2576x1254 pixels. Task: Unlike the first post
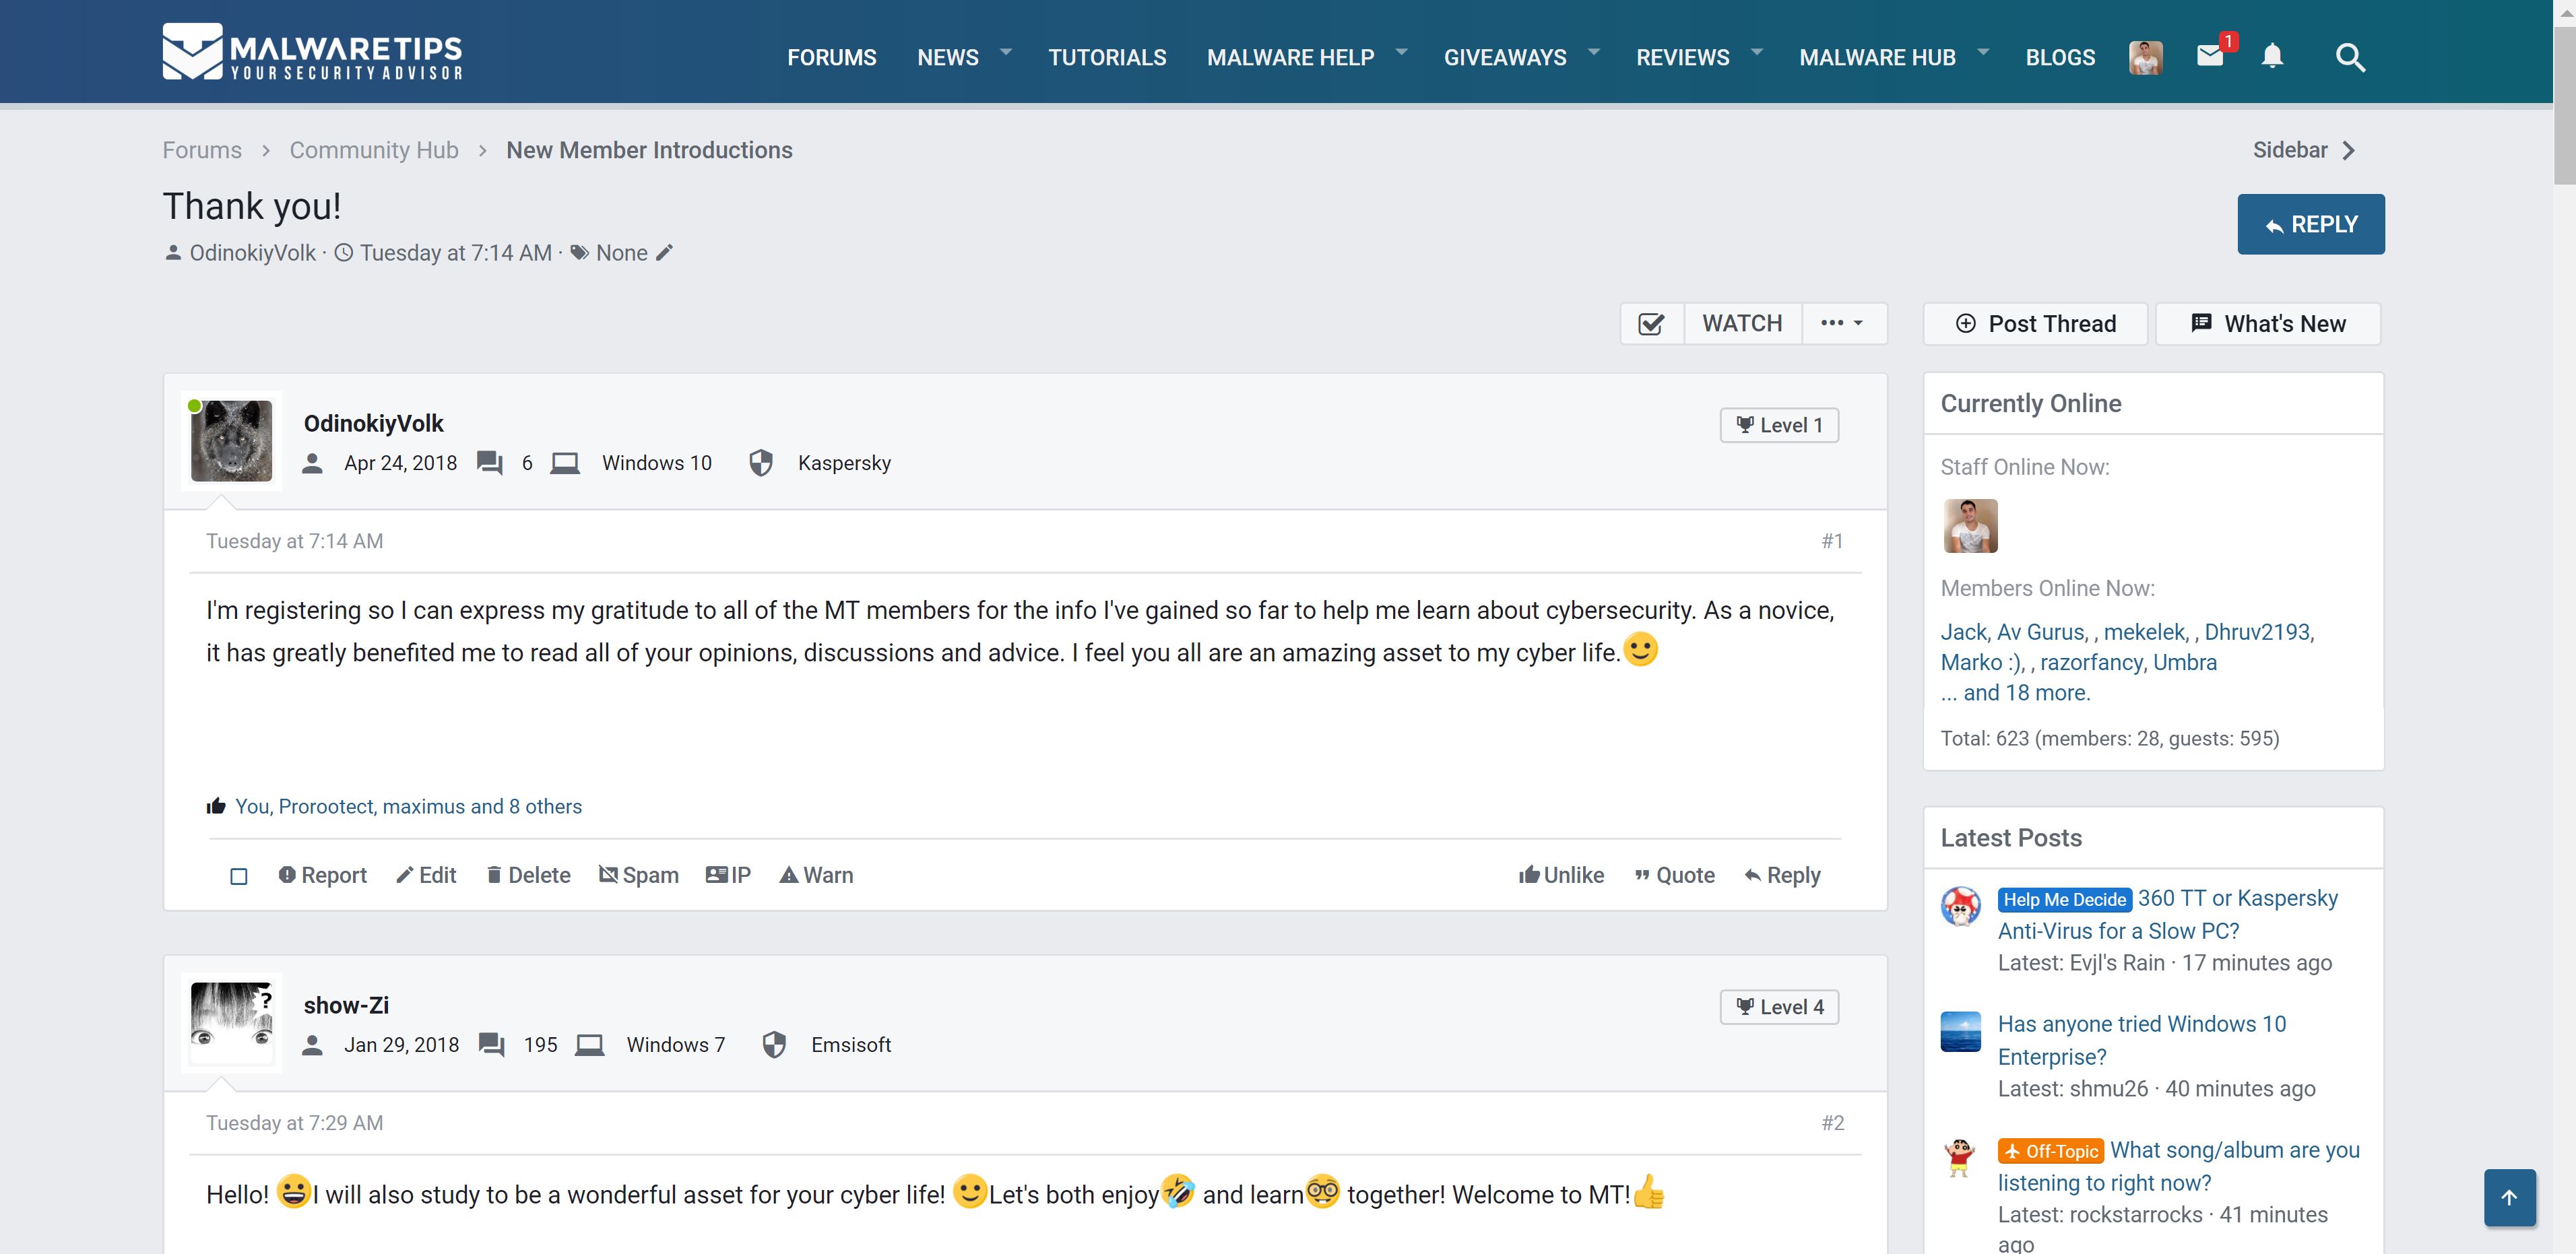[x=1561, y=875]
